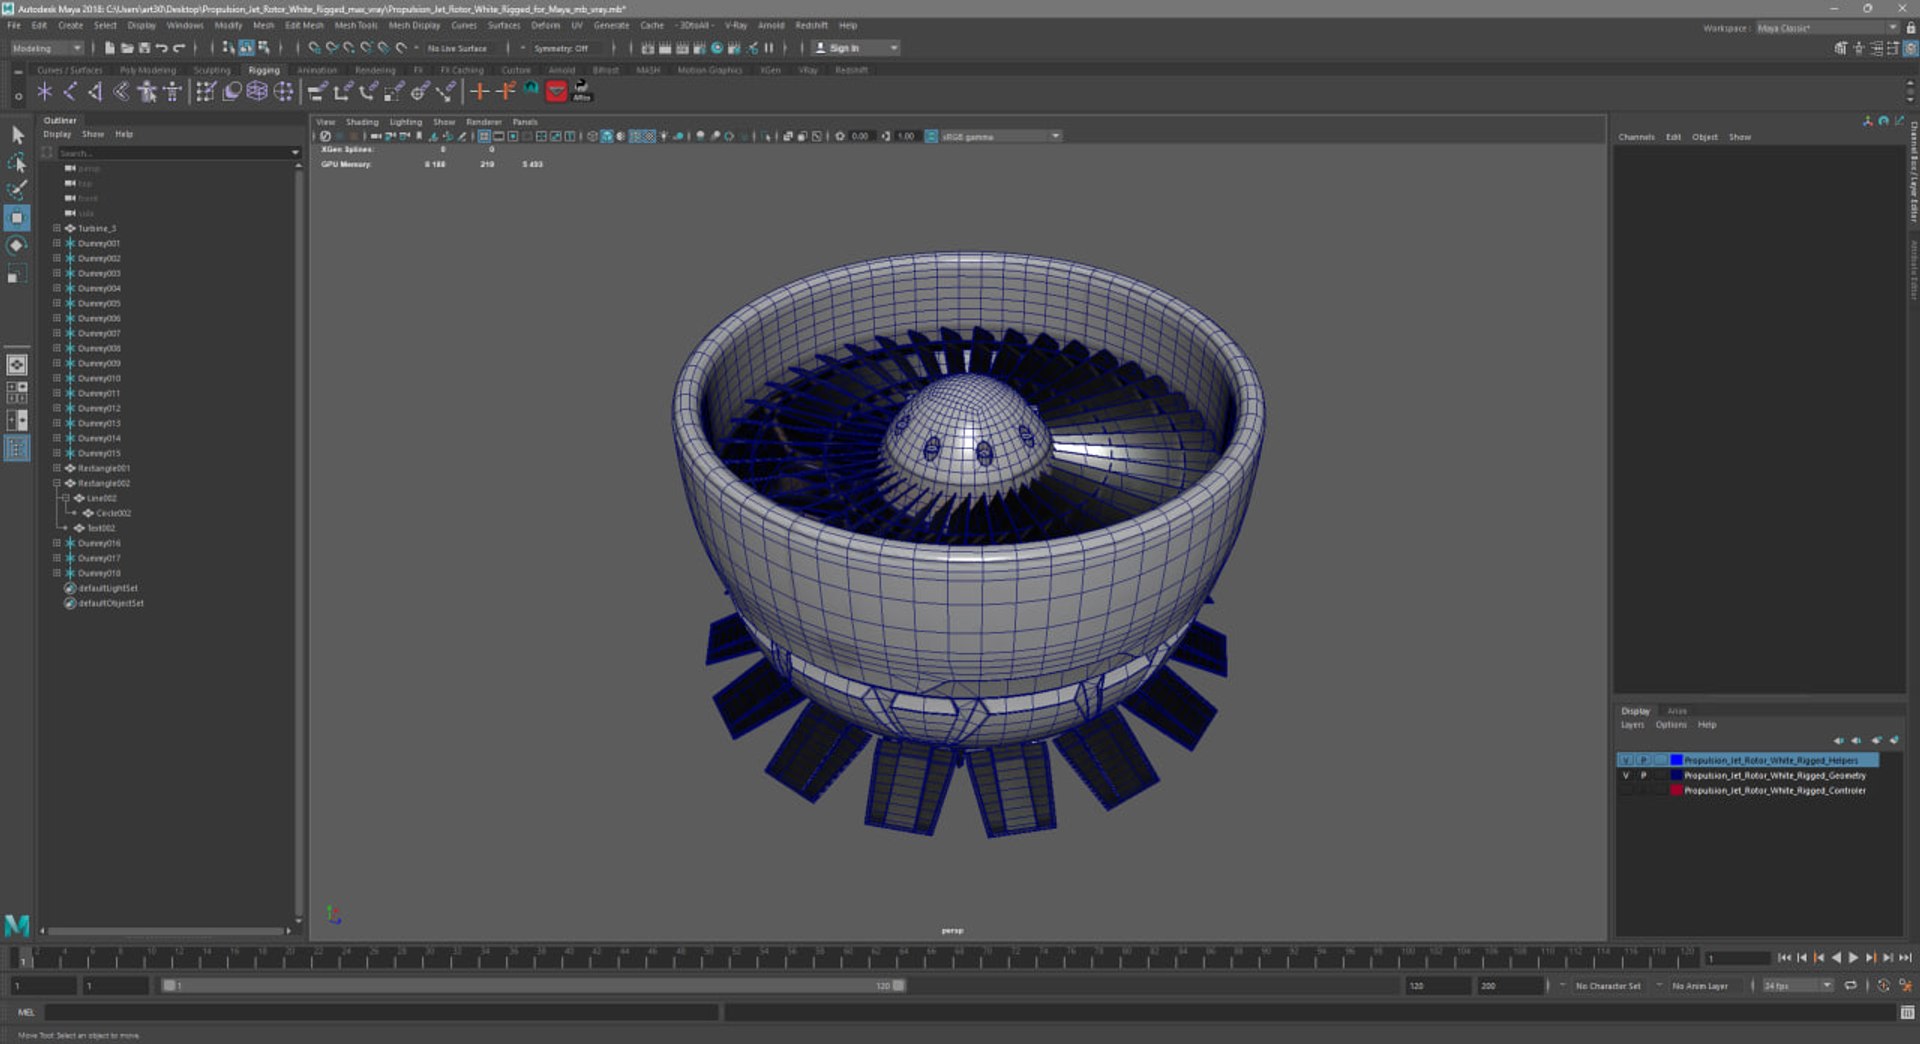Collapse the Rectangle002 node in Outliner

(57, 483)
